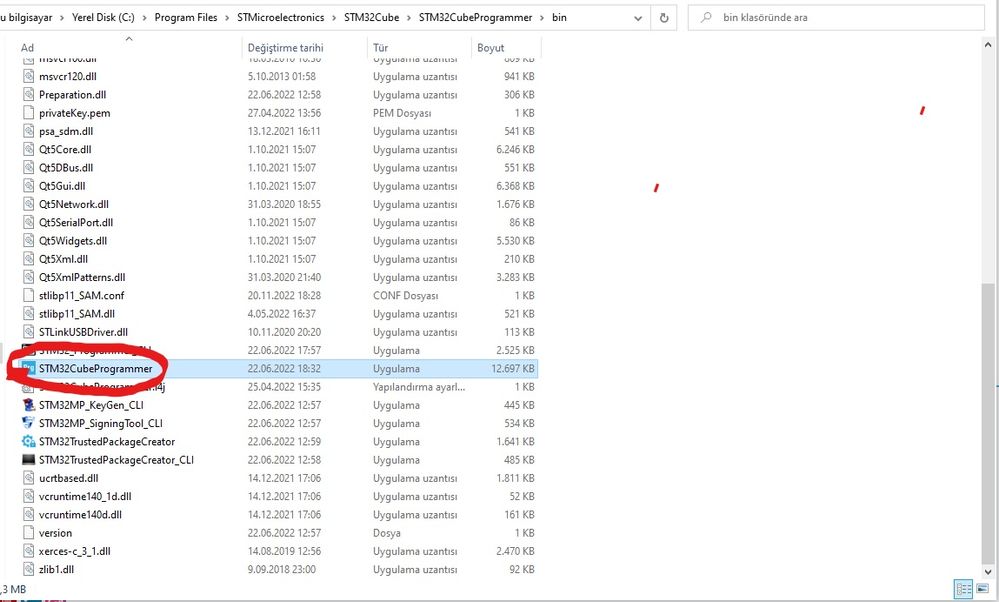Click type 'CONF Dosyası' cell
The width and height of the screenshot is (999, 602).
(x=405, y=296)
